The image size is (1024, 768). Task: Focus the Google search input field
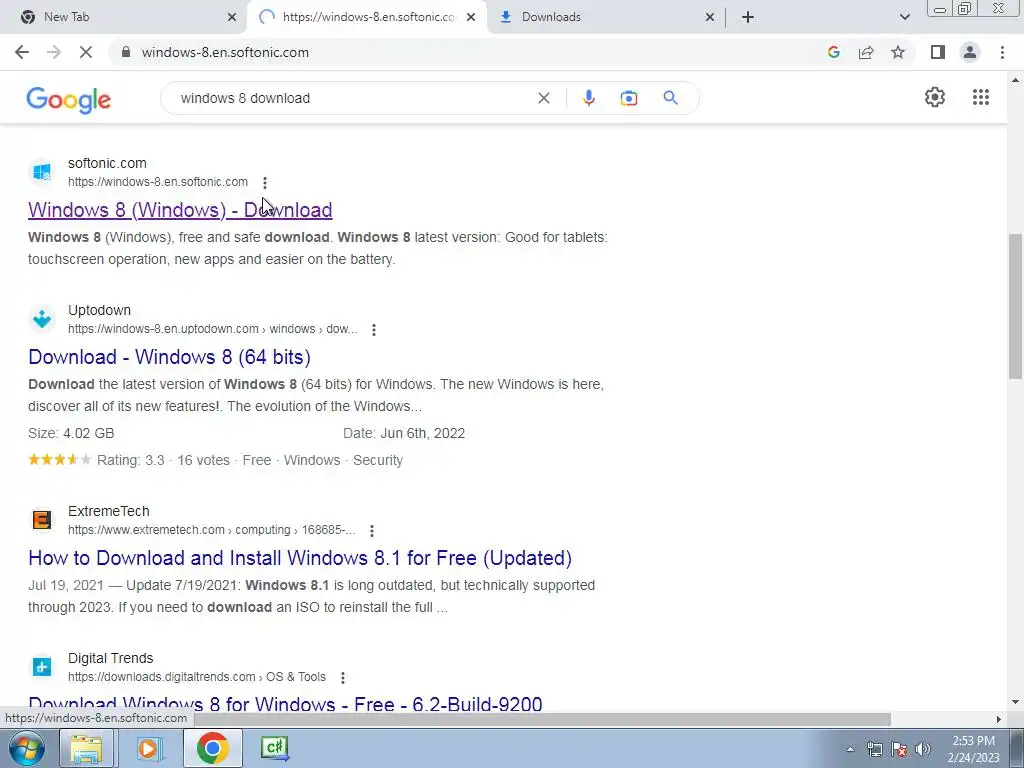353,98
